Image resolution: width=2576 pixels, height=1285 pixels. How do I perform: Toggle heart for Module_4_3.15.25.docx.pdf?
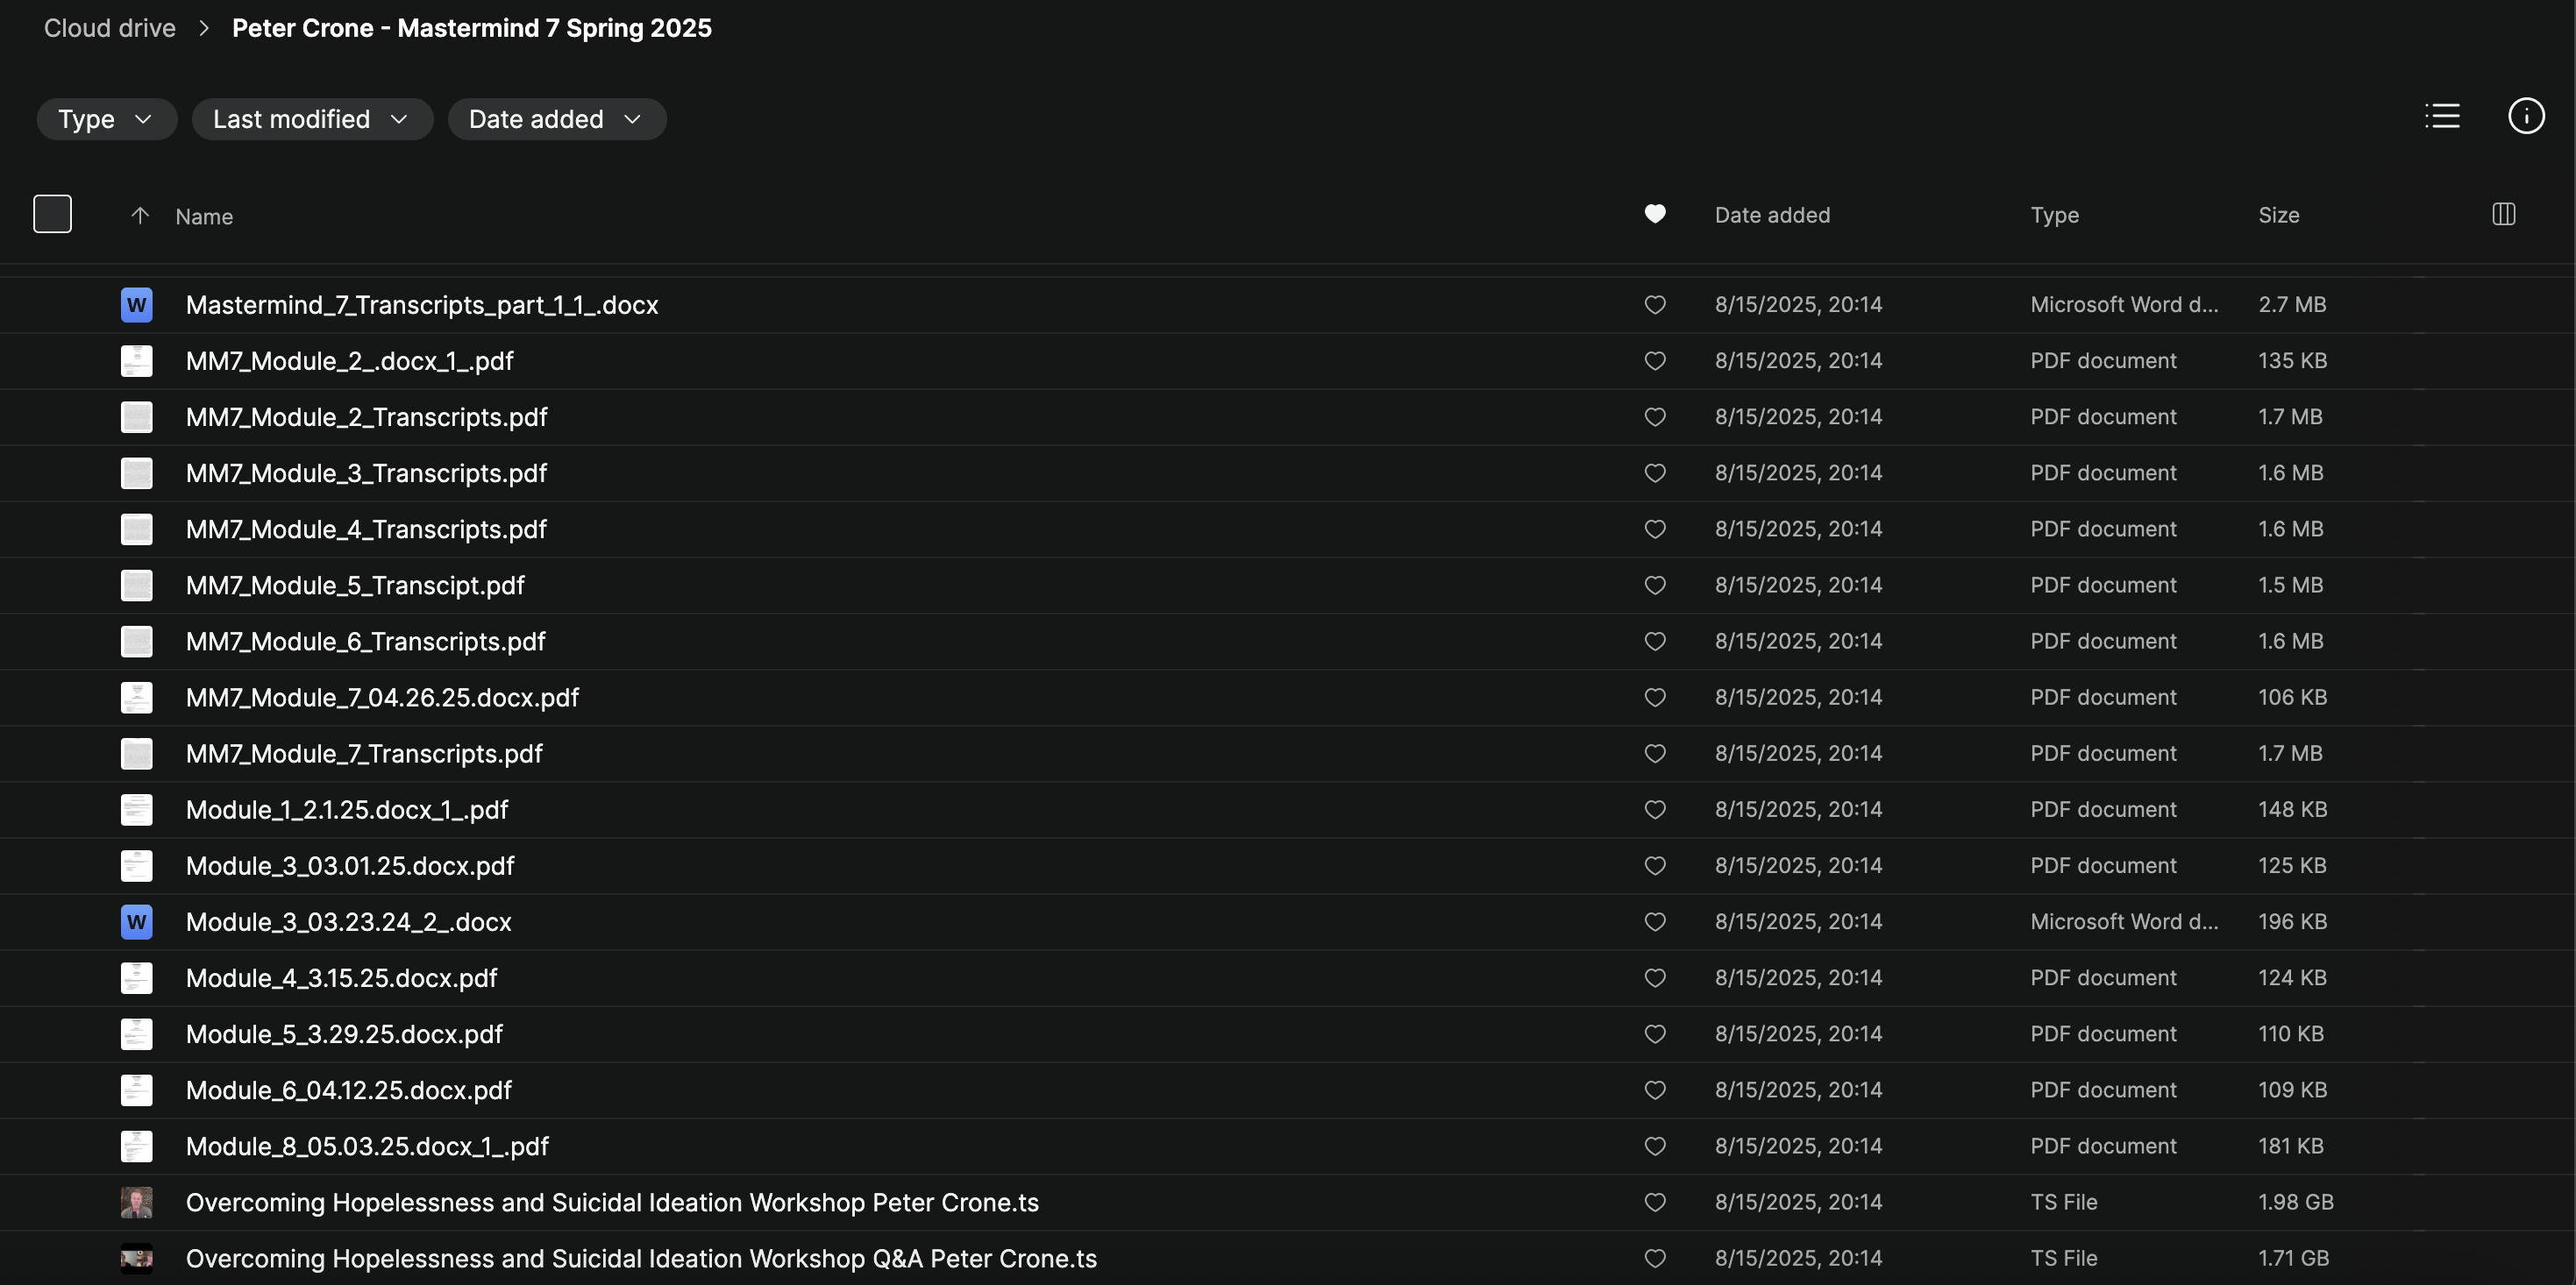tap(1655, 978)
